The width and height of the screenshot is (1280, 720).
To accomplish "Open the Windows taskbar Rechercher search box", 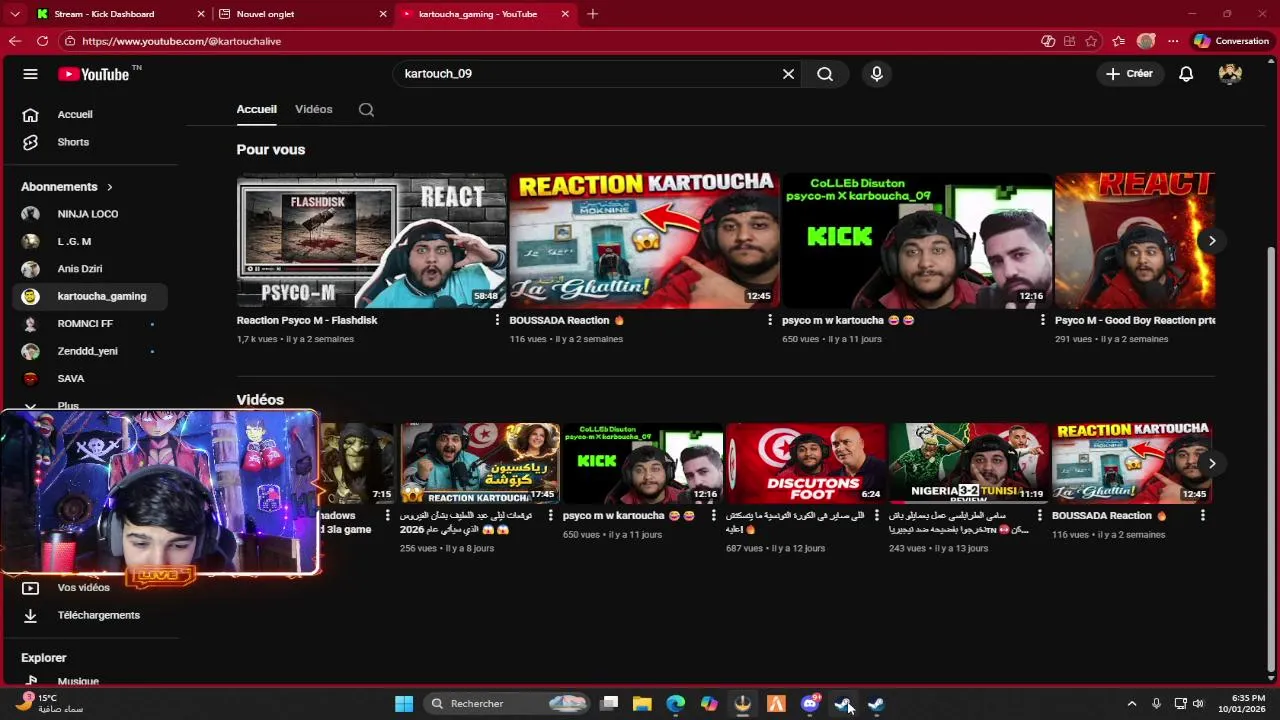I will pos(507,704).
